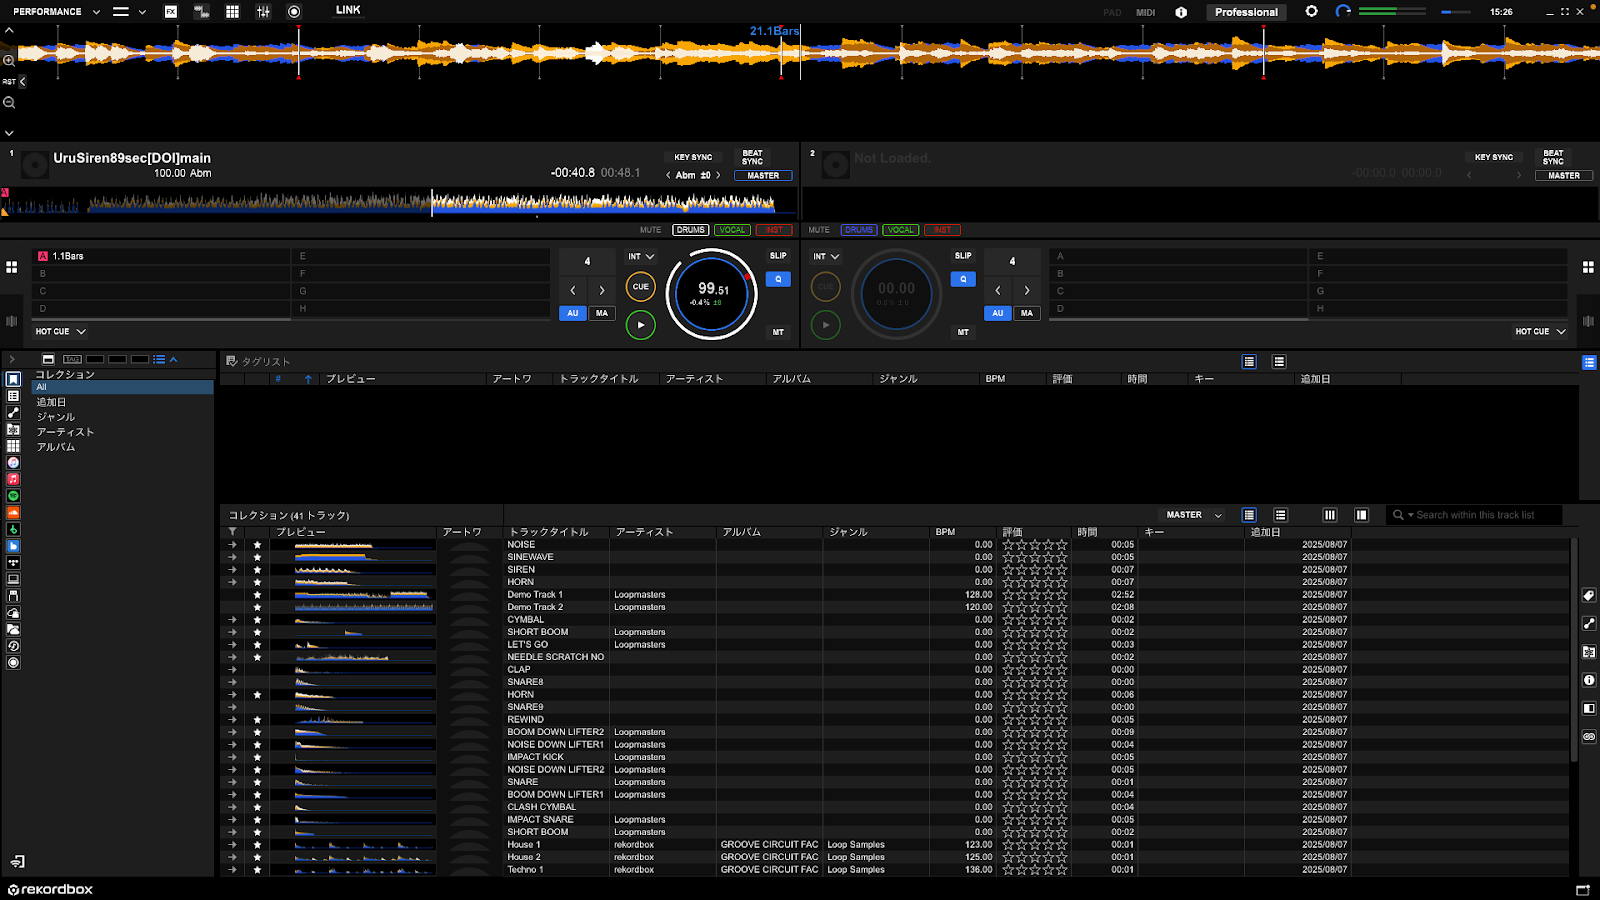Click the LINK button

tap(348, 10)
